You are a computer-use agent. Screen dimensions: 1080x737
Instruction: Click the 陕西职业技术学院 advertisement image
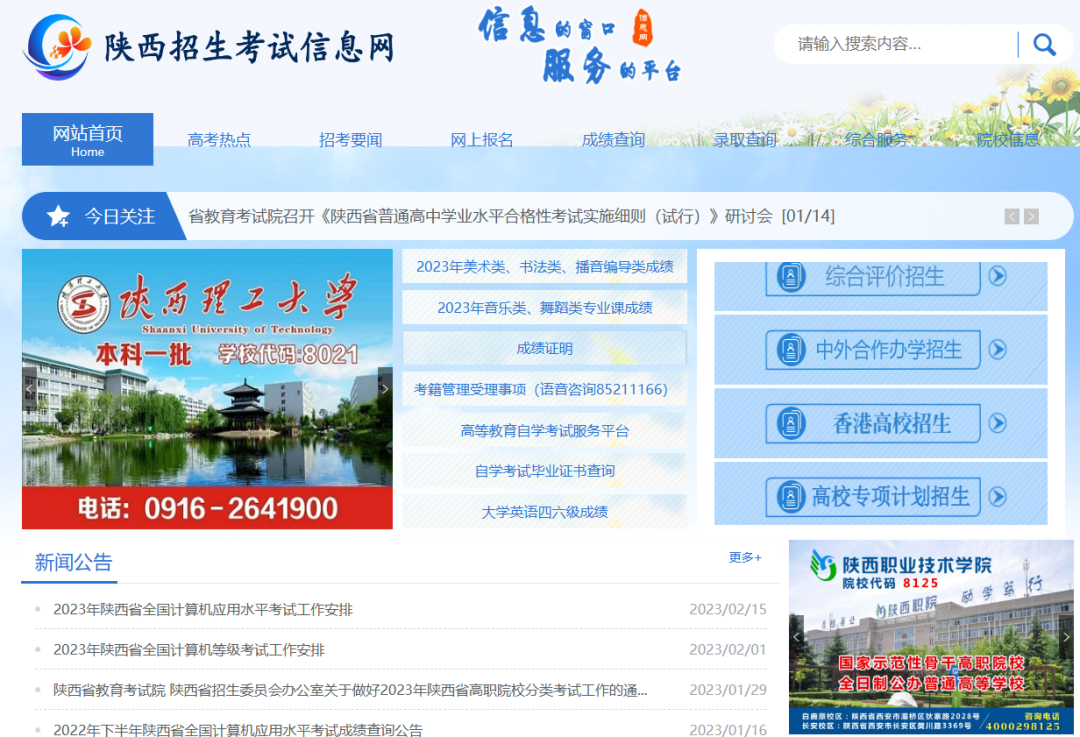[931, 637]
